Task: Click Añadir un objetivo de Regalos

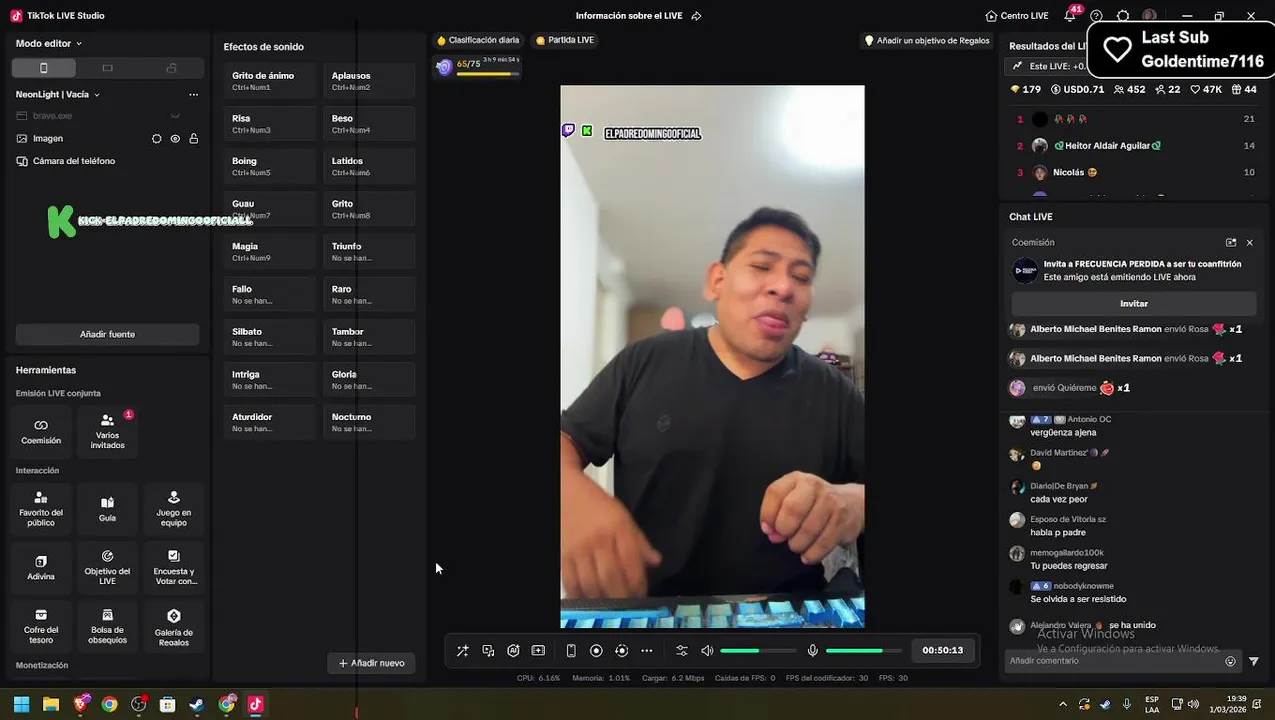Action: pos(927,41)
